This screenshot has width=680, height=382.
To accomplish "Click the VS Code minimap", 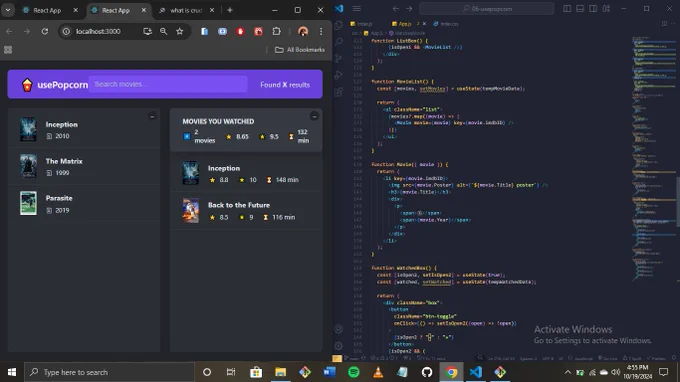I will pos(654,158).
